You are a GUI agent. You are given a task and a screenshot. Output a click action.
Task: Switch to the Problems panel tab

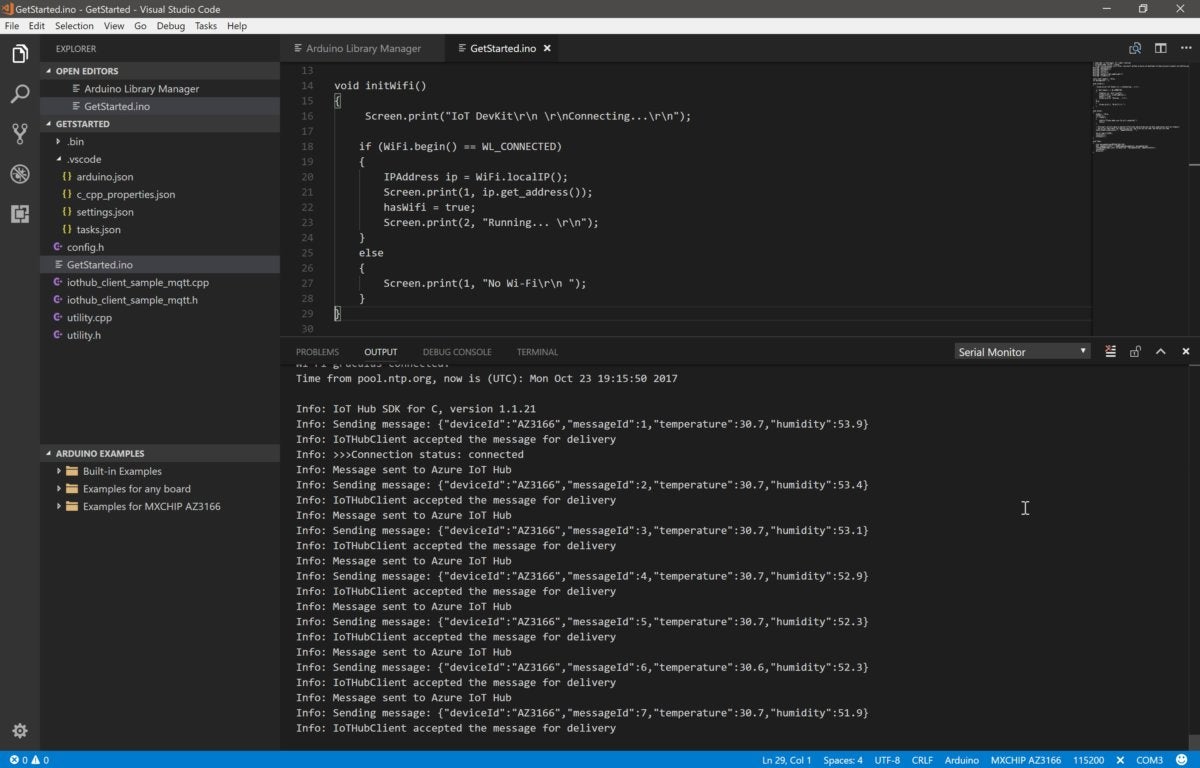coord(317,352)
